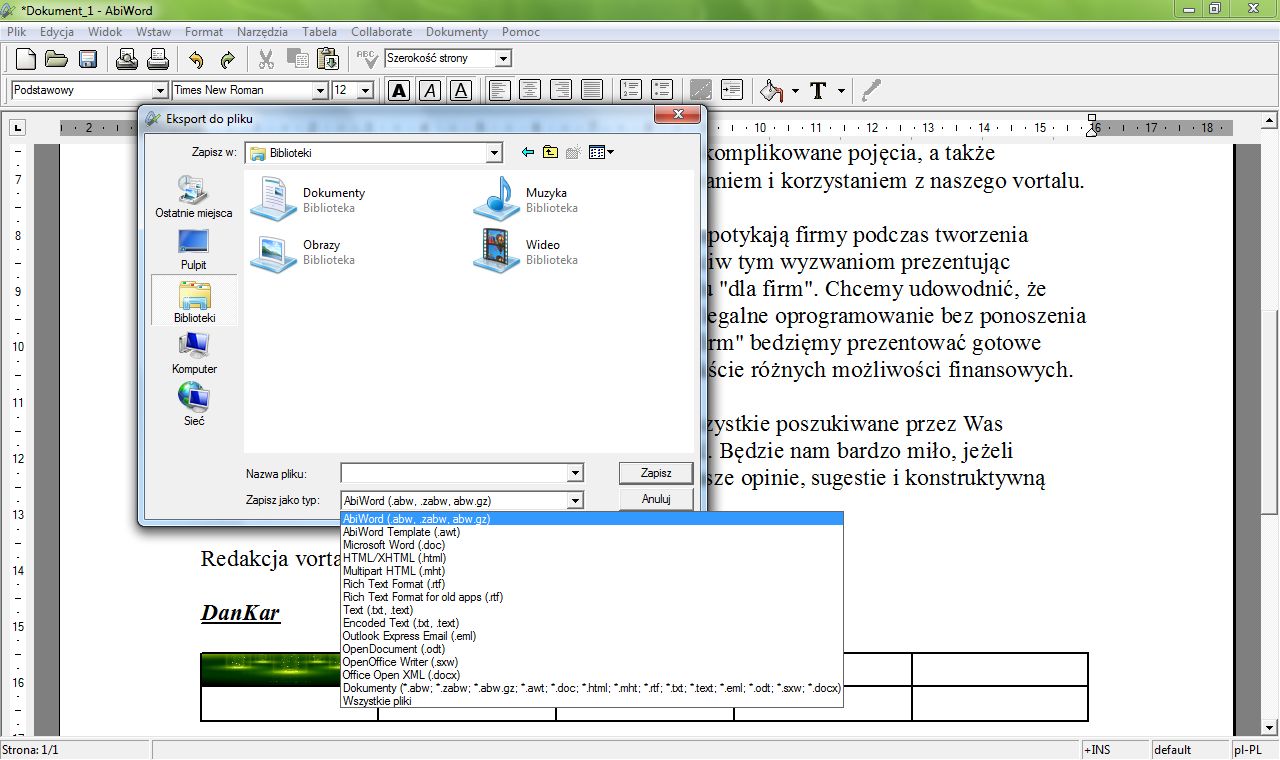The height and width of the screenshot is (760, 1280).
Task: Toggle bulleted list
Action: [x=662, y=90]
